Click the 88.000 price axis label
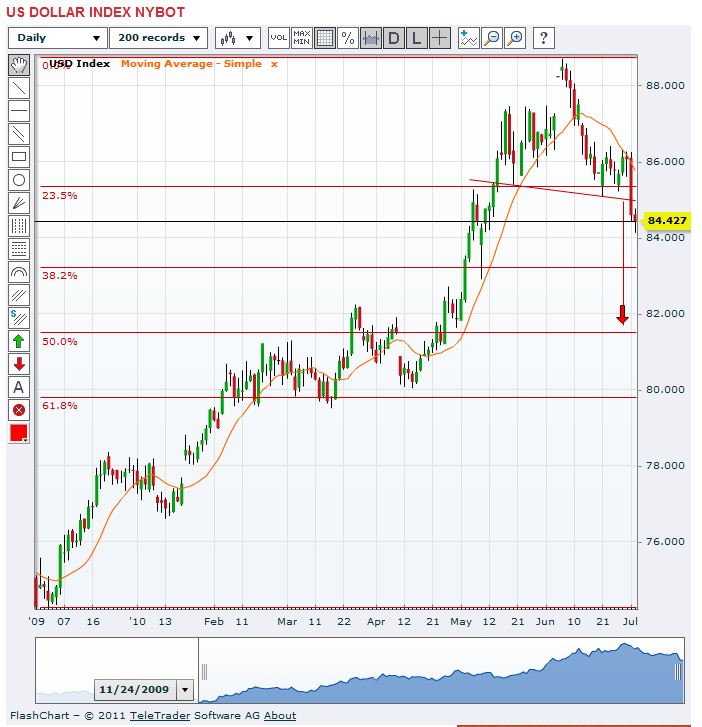This screenshot has width=702, height=727. [665, 85]
